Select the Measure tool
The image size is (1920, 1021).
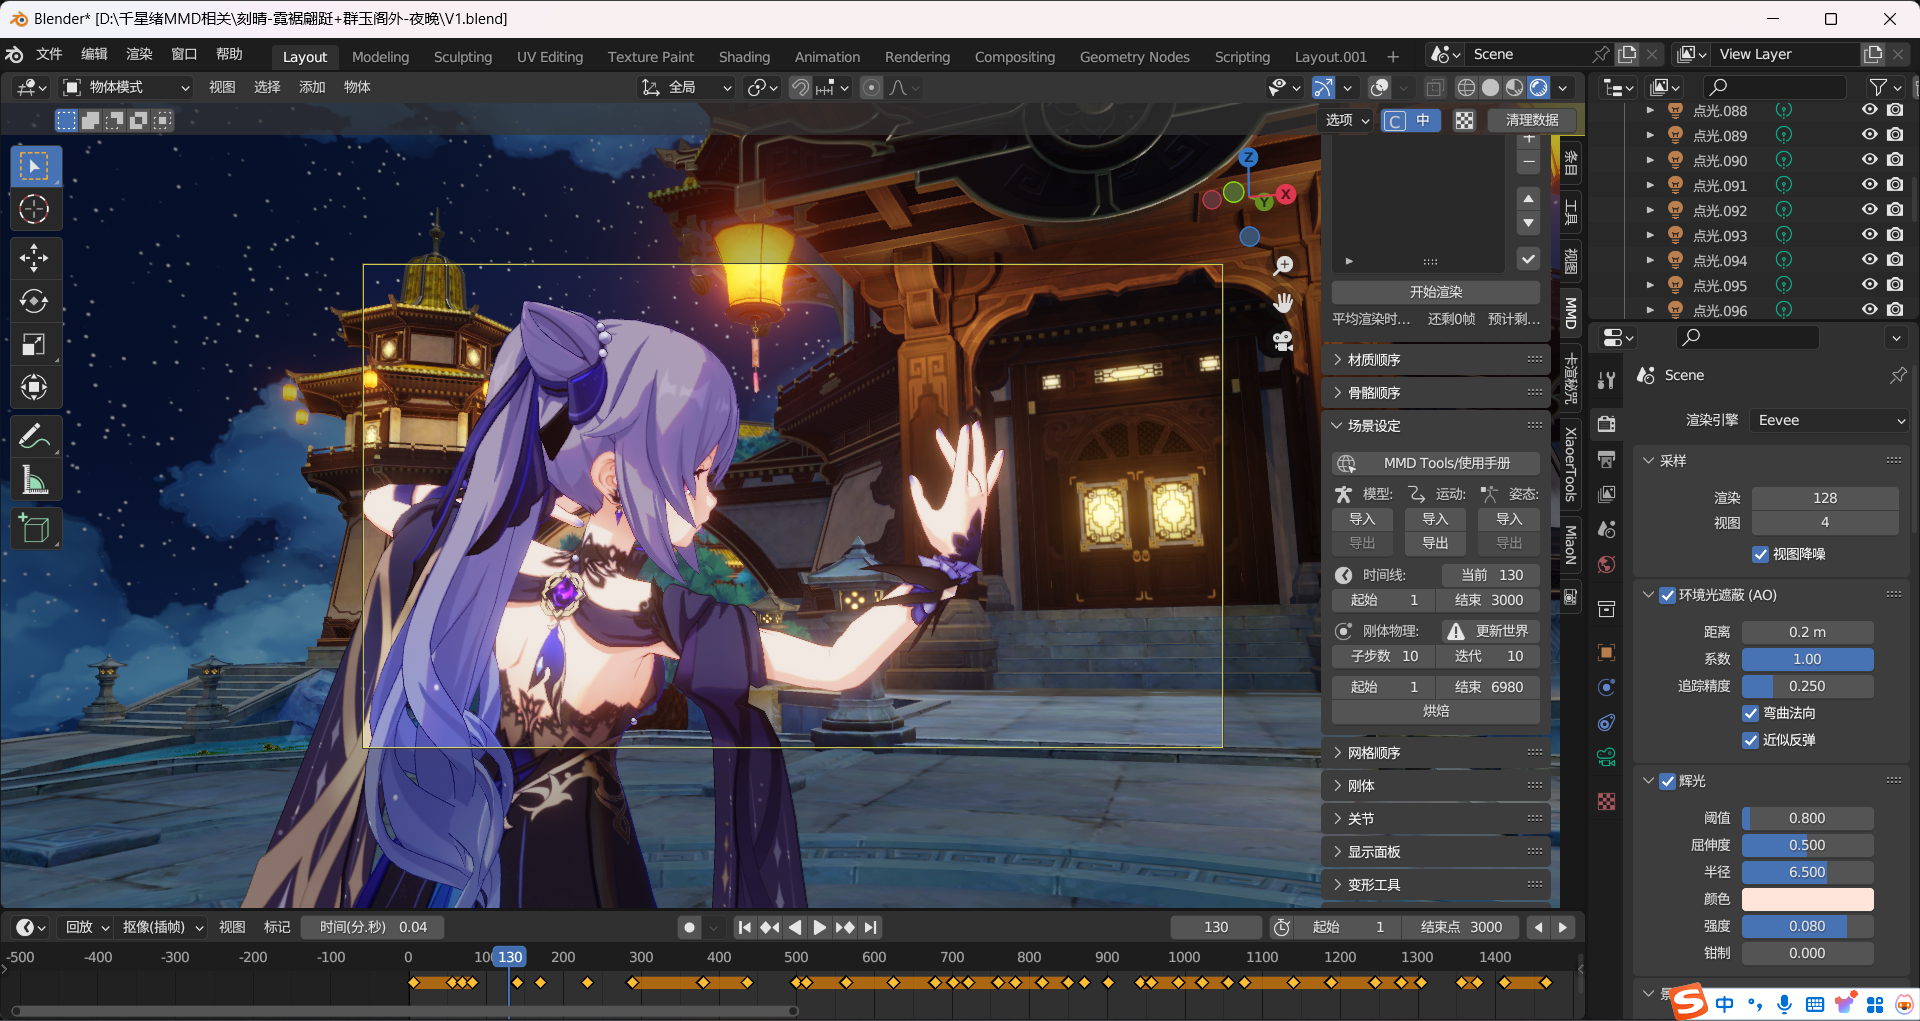point(34,481)
